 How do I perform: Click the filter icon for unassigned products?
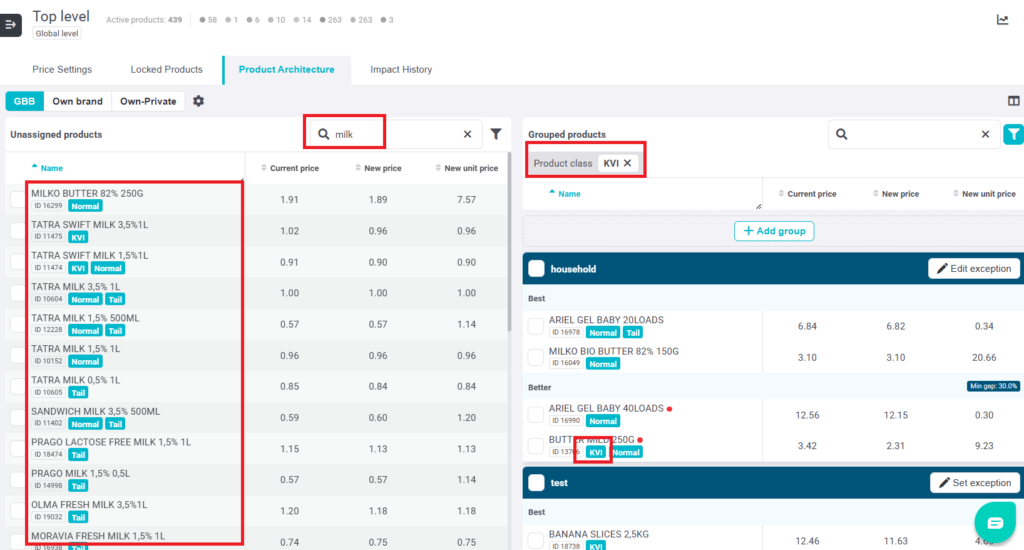pos(495,134)
